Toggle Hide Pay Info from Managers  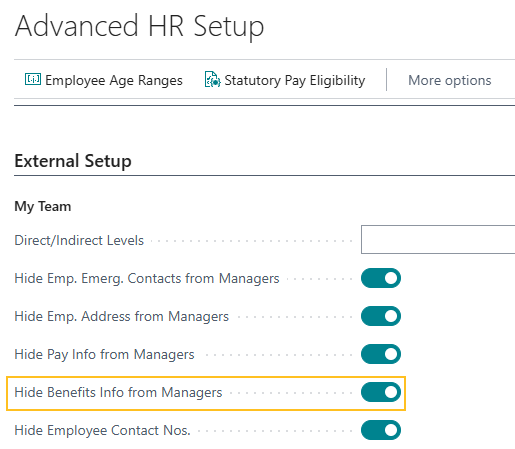pos(381,354)
